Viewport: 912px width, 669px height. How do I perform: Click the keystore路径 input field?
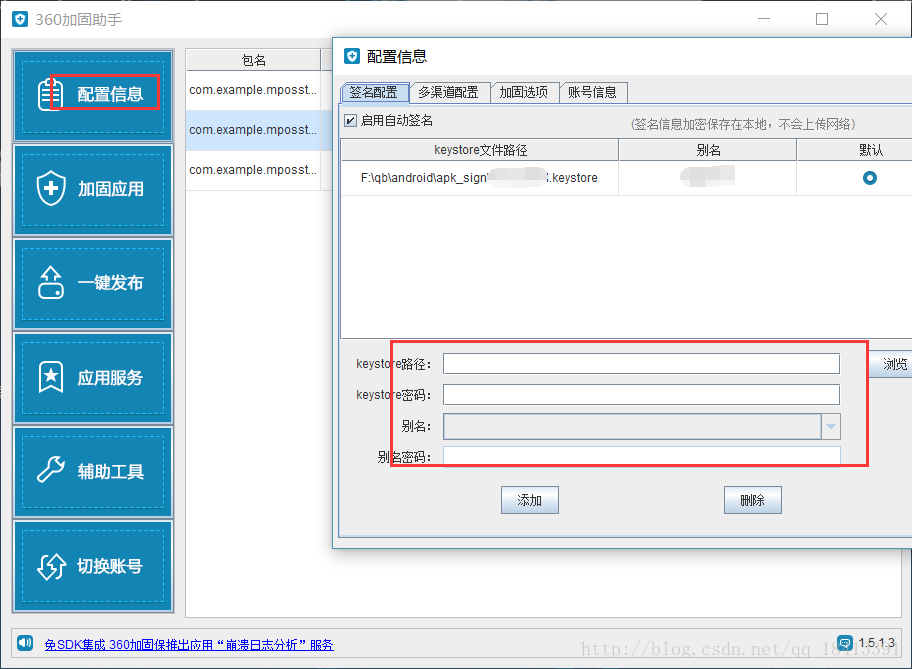click(x=641, y=364)
